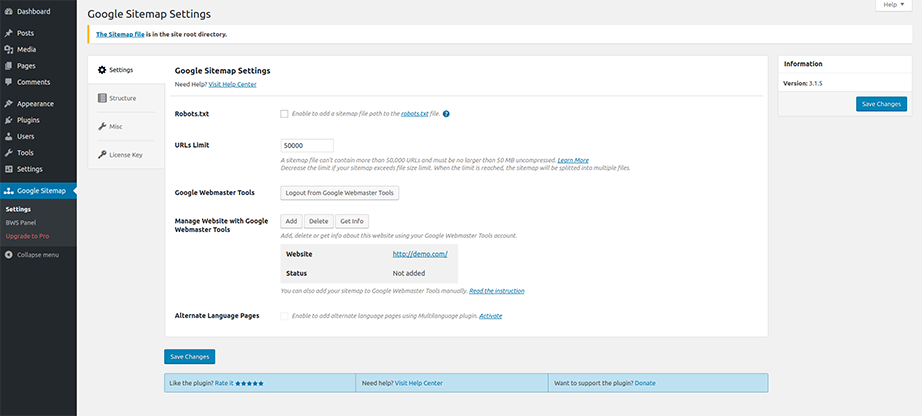Click Activate Multilanguage plugin link
The height and width of the screenshot is (416, 922).
pyautogui.click(x=490, y=316)
